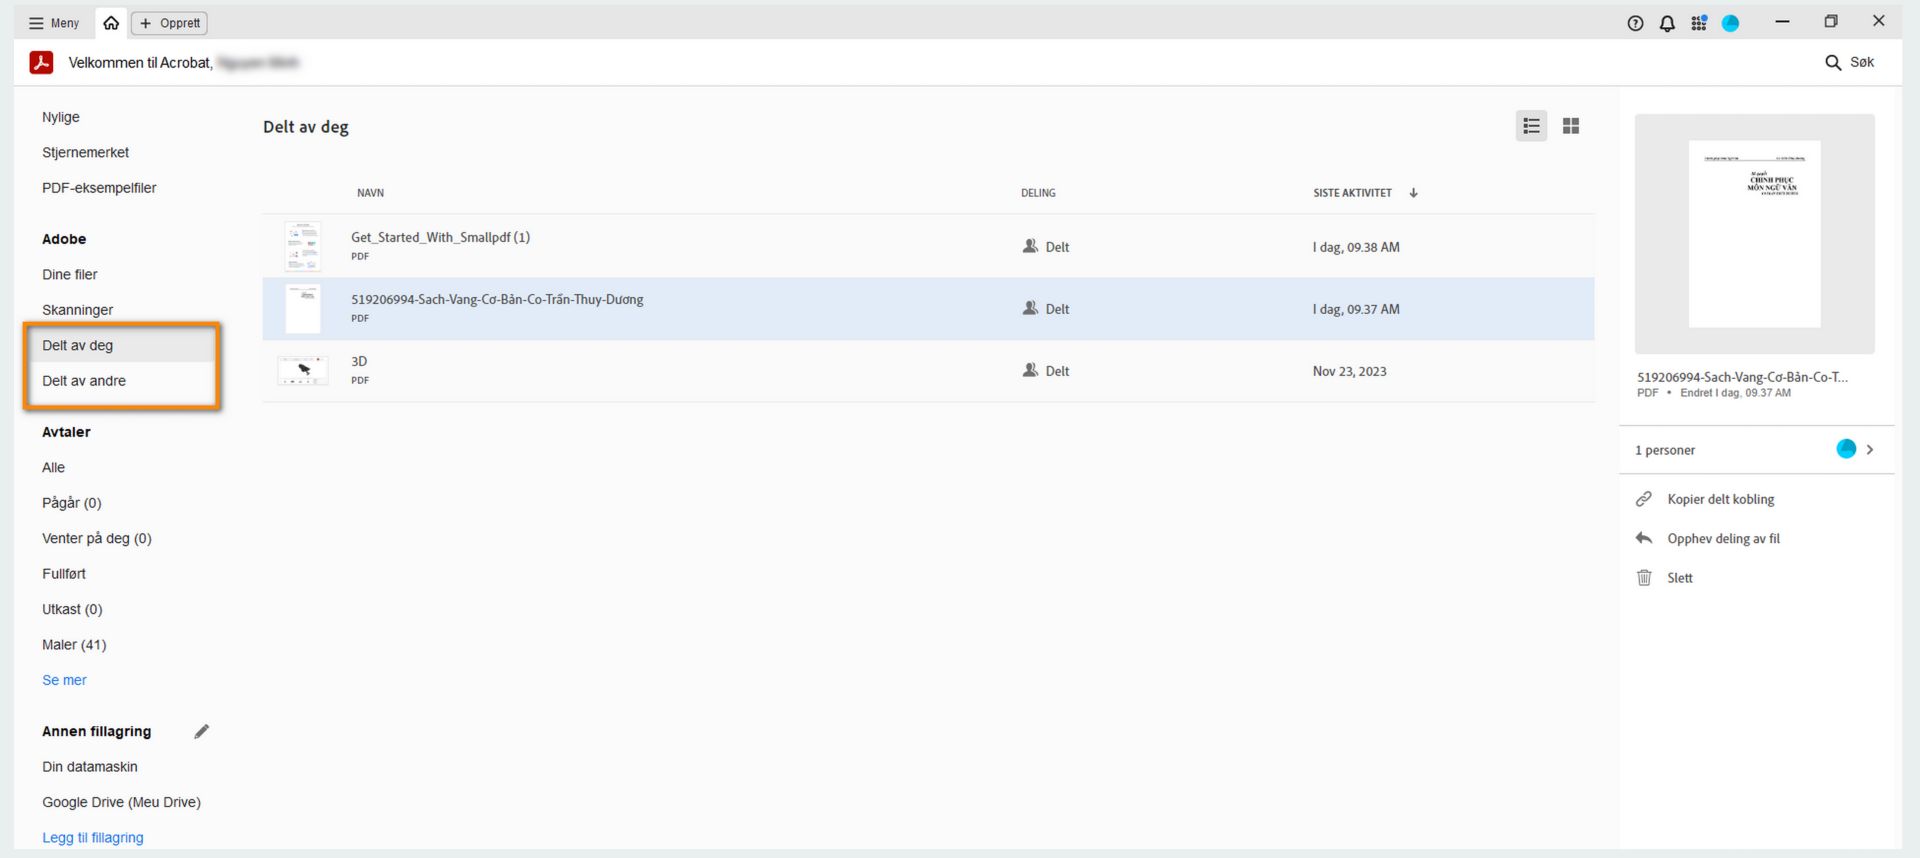This screenshot has height=858, width=1920.
Task: Open the Get_Started_With_Smallpdf (1) file
Action: click(x=440, y=237)
